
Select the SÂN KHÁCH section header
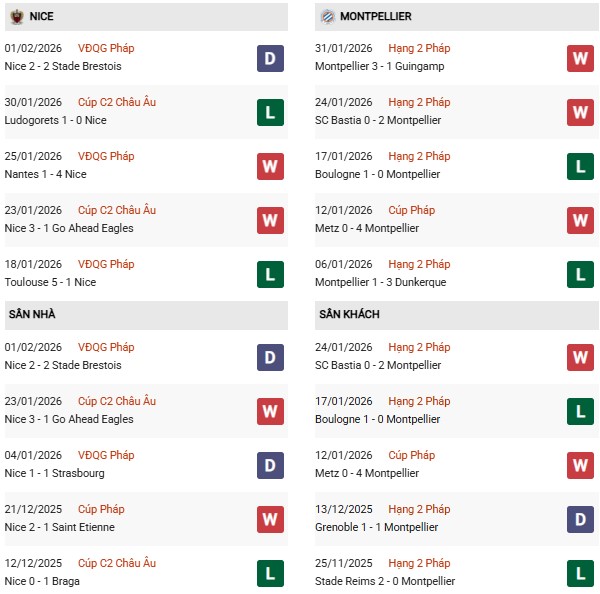(x=349, y=314)
